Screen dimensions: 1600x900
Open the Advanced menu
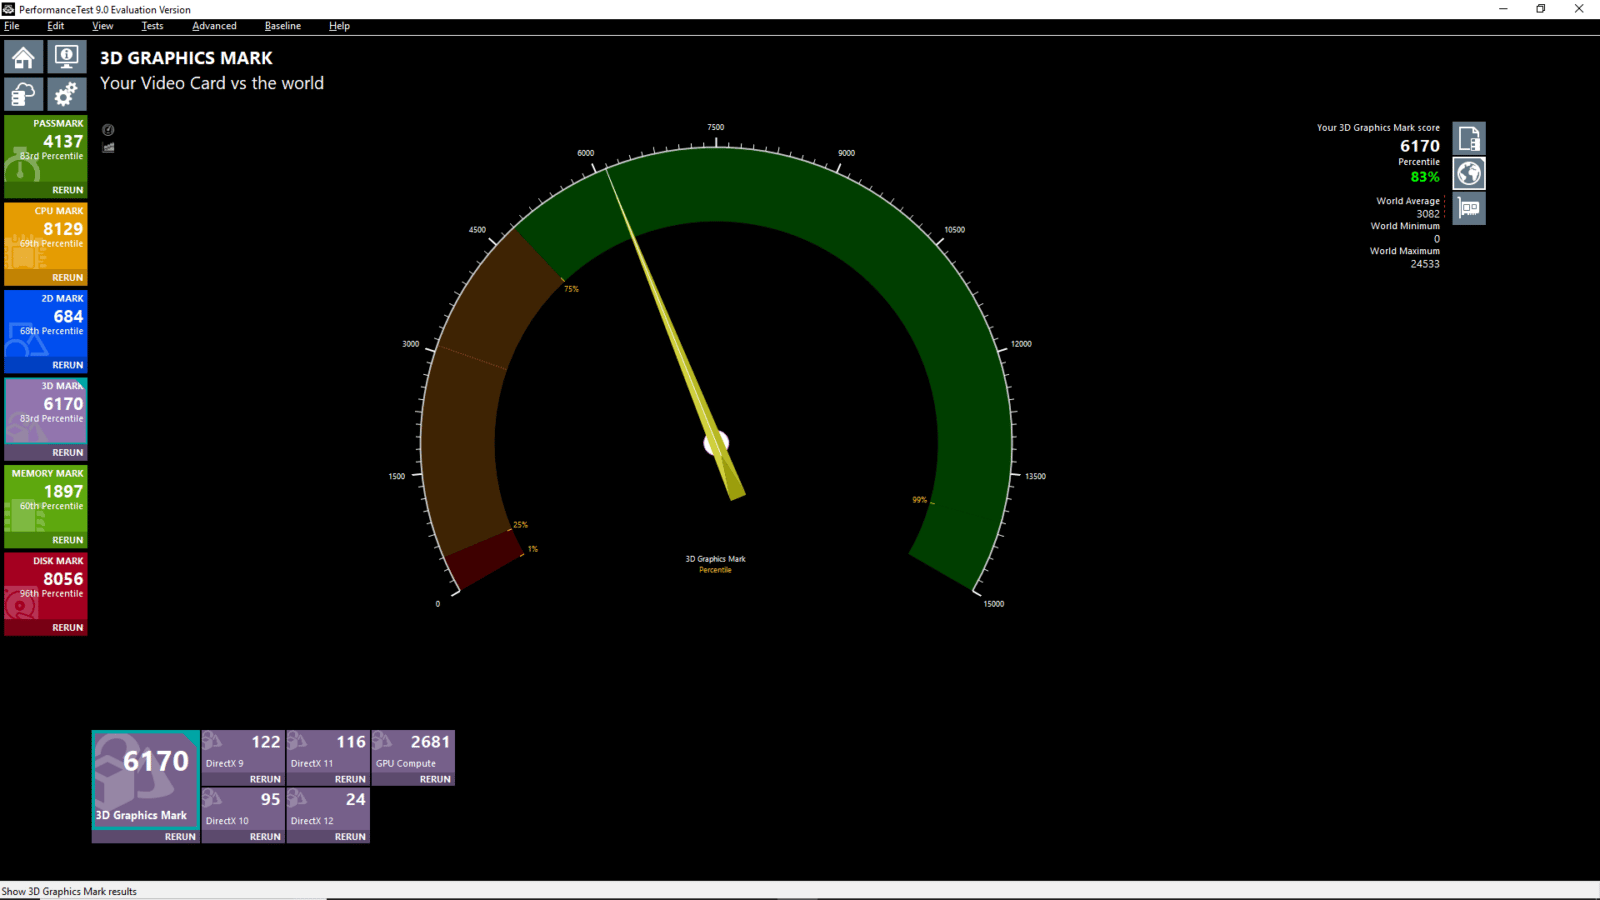coord(214,26)
